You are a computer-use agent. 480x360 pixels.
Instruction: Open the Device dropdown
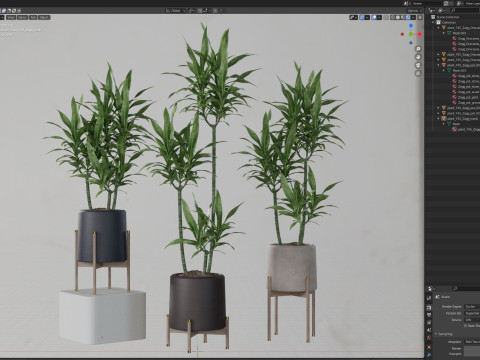(x=472, y=320)
